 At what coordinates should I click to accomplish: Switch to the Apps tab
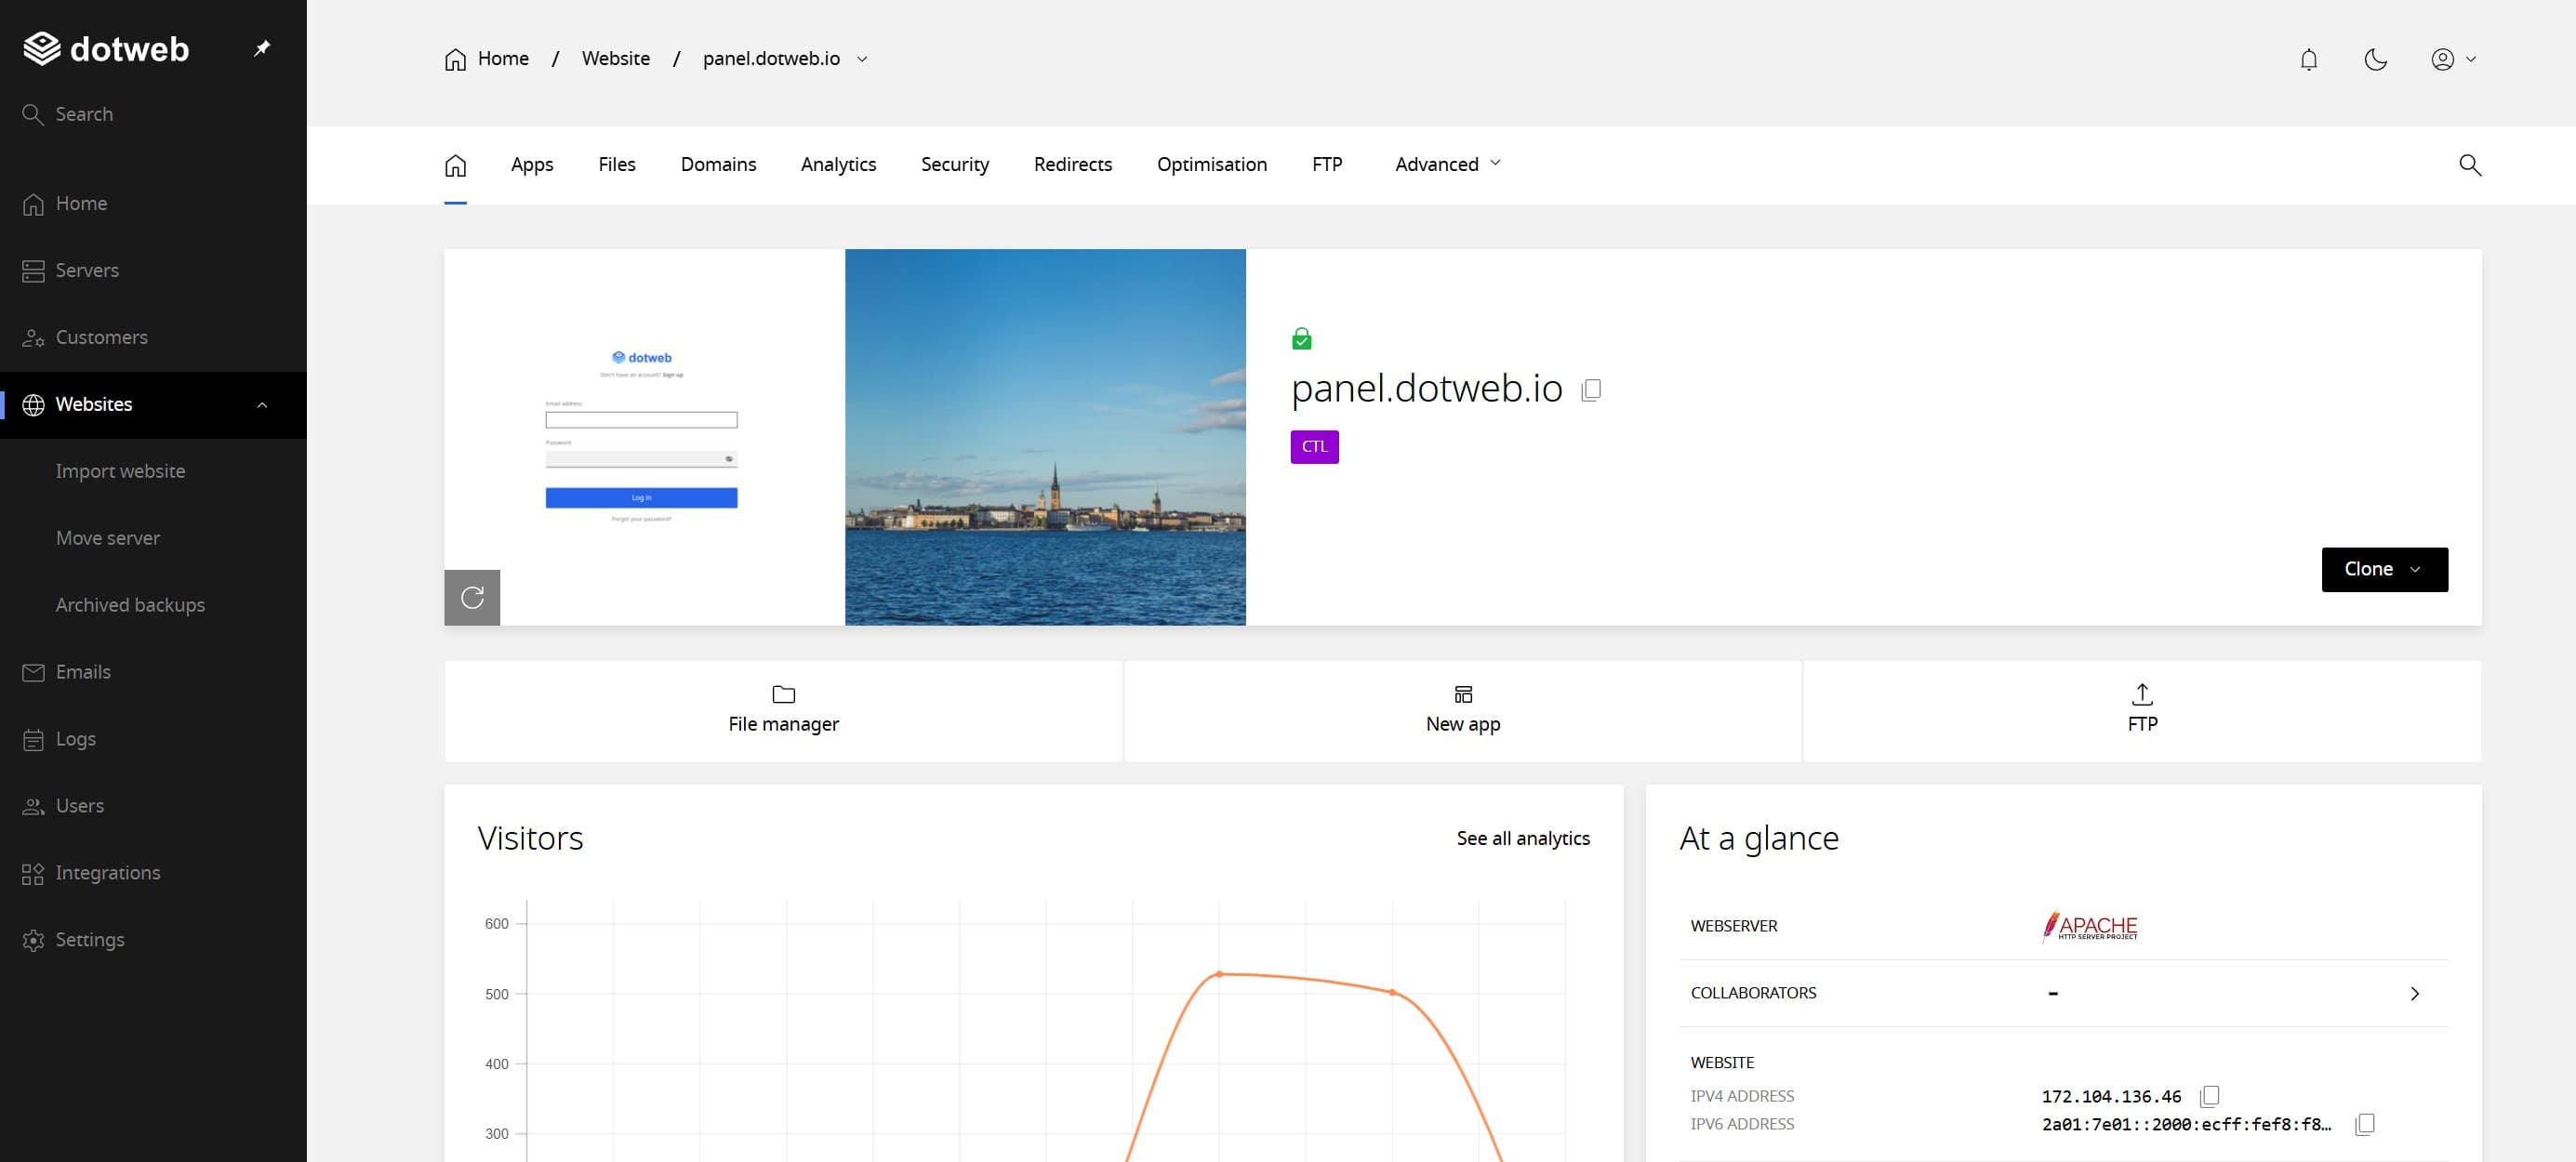click(x=532, y=165)
